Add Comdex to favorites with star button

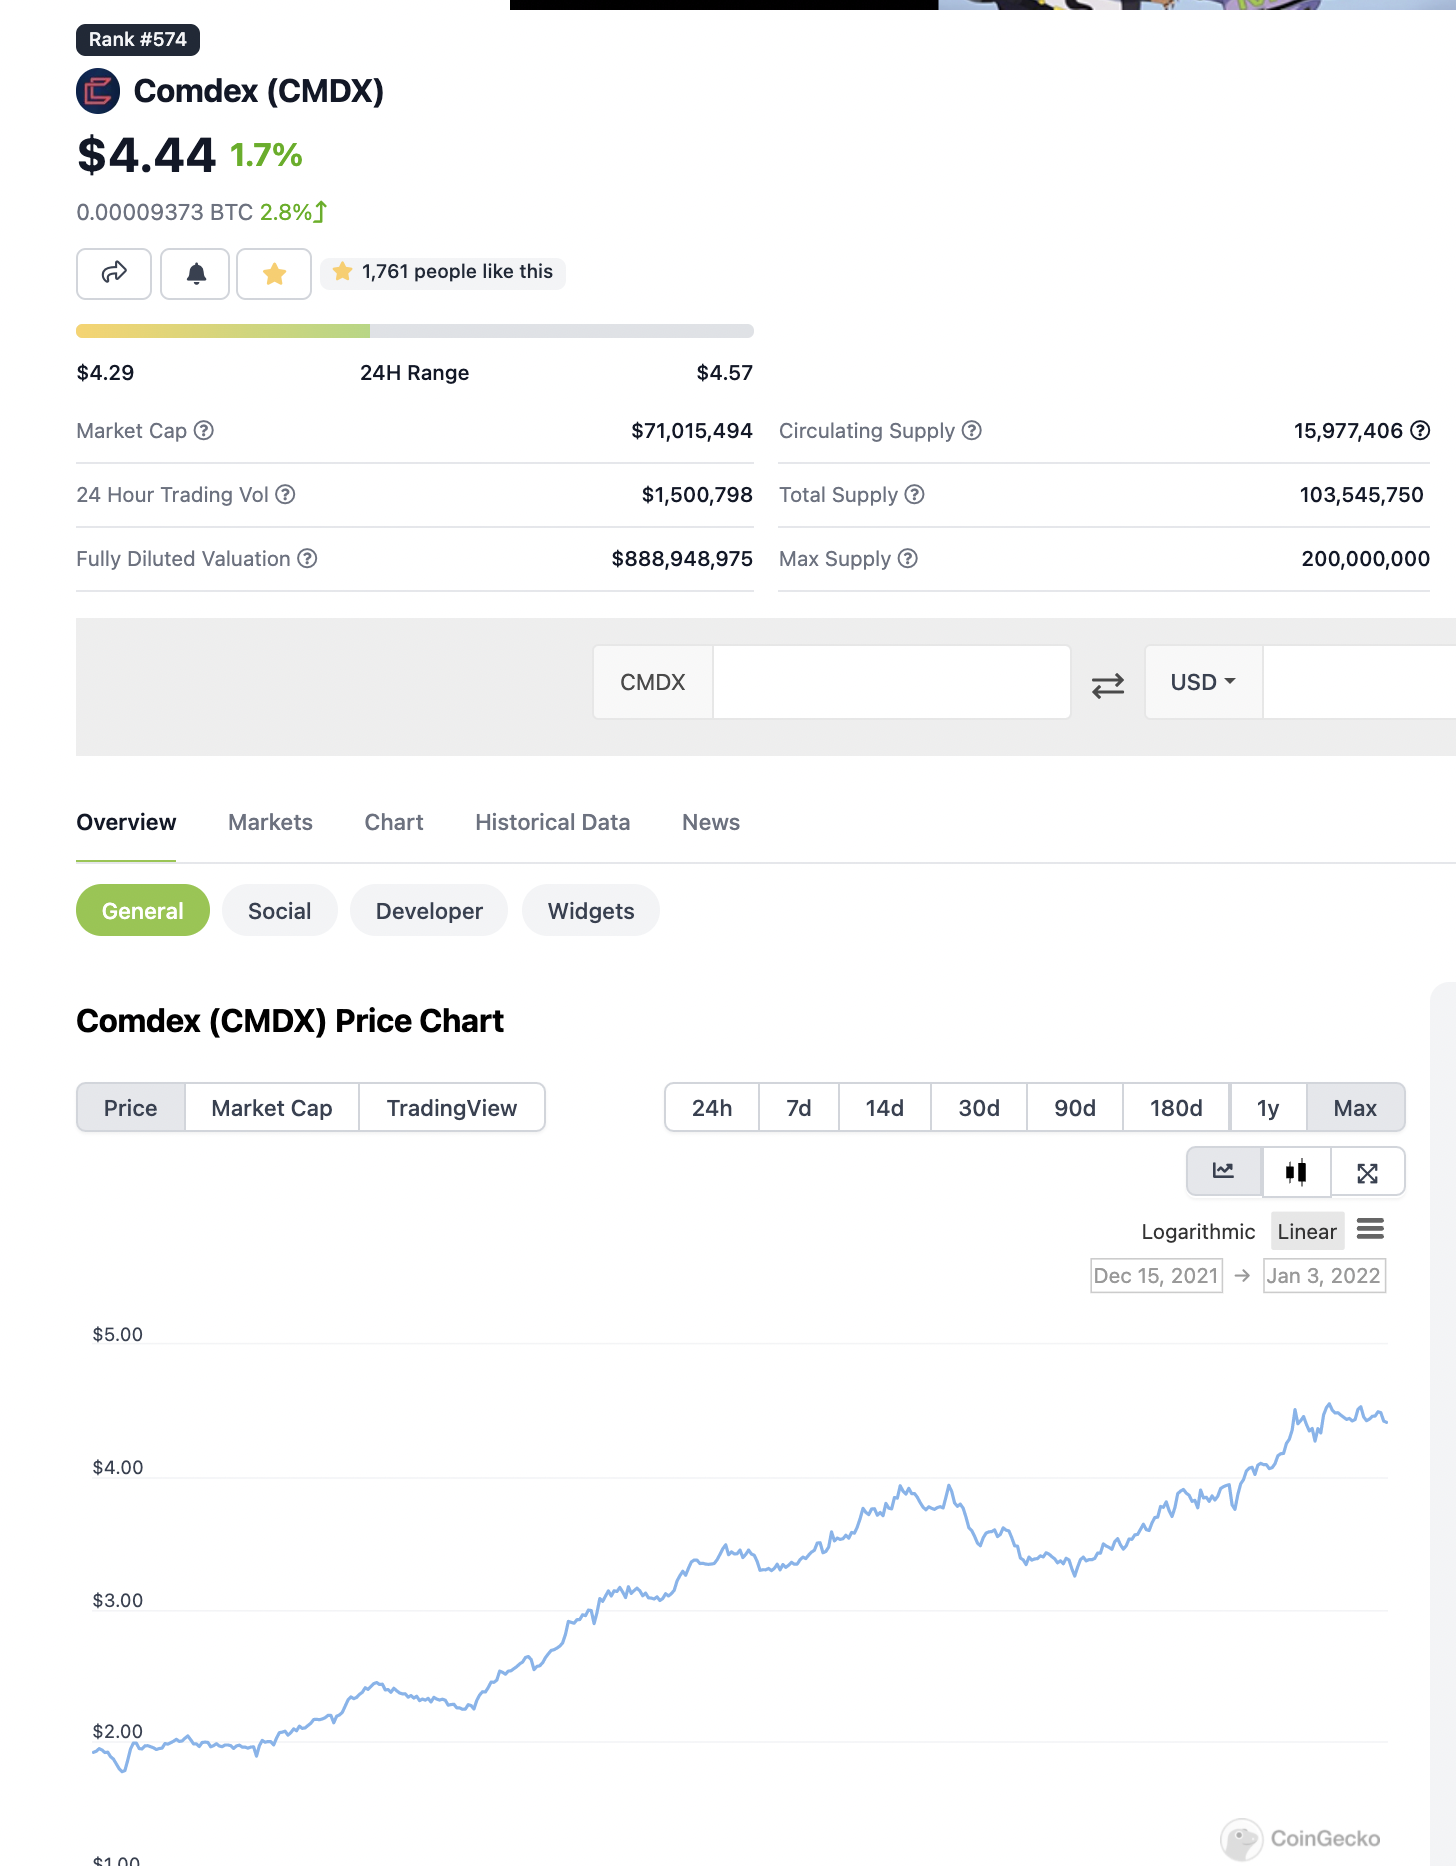pos(274,273)
